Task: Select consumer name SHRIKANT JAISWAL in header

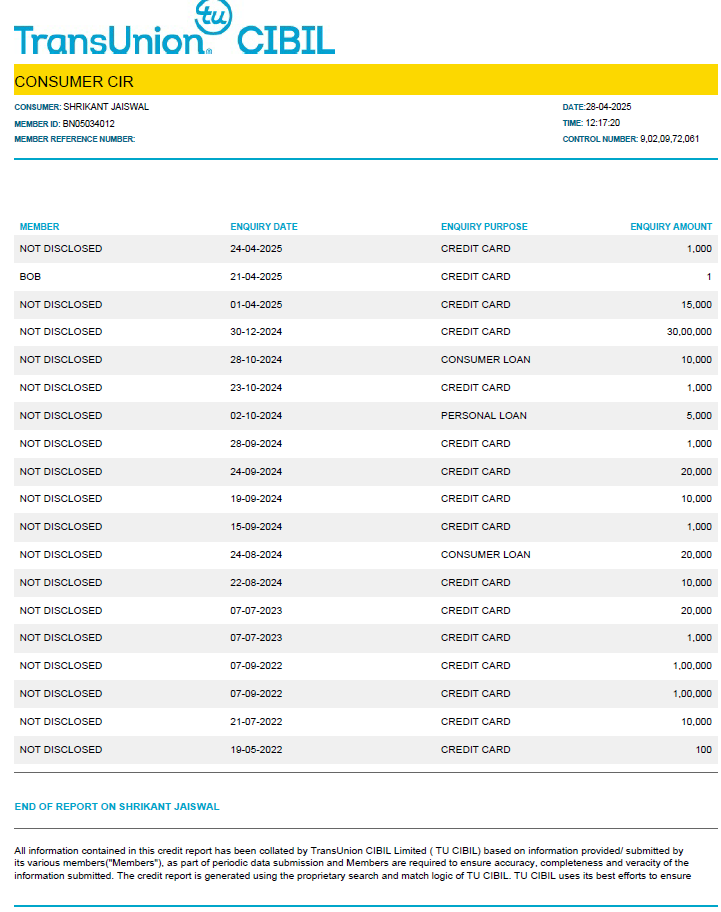Action: [x=106, y=107]
